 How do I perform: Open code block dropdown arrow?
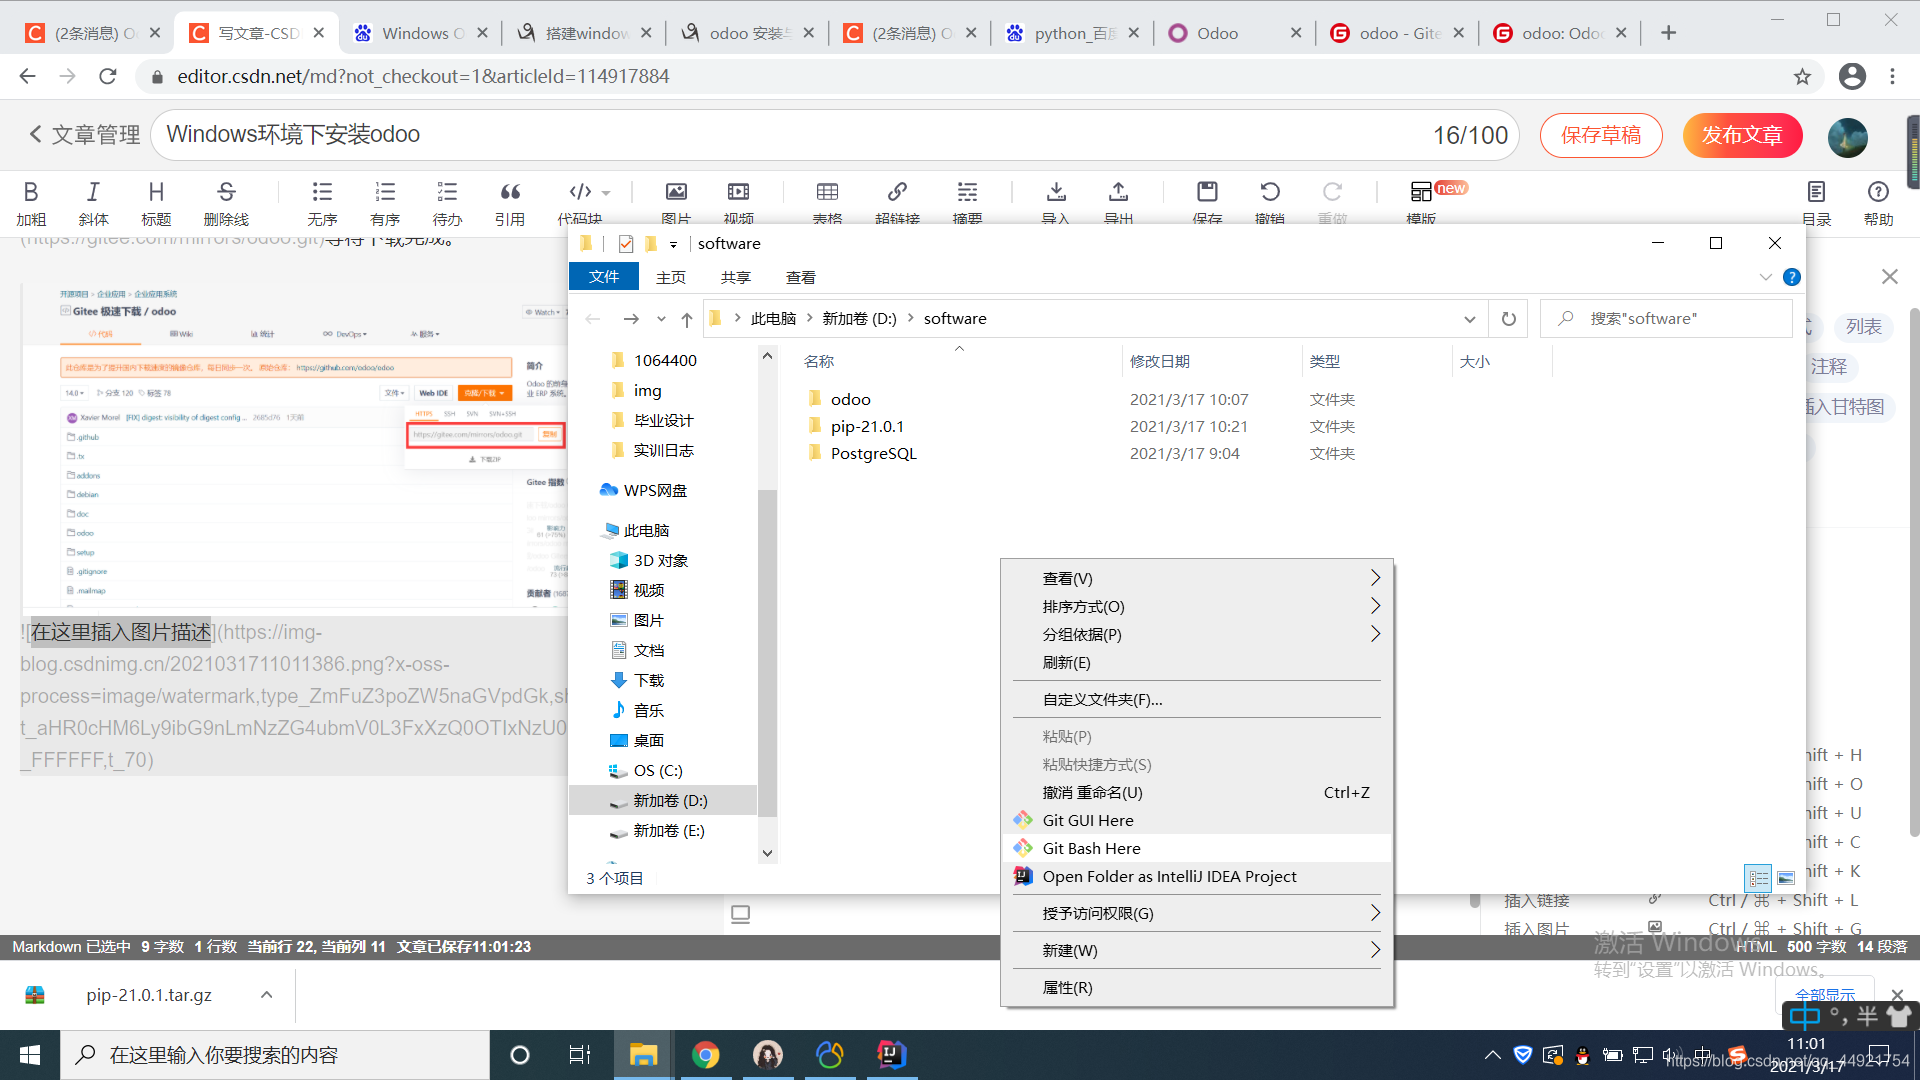coord(606,192)
